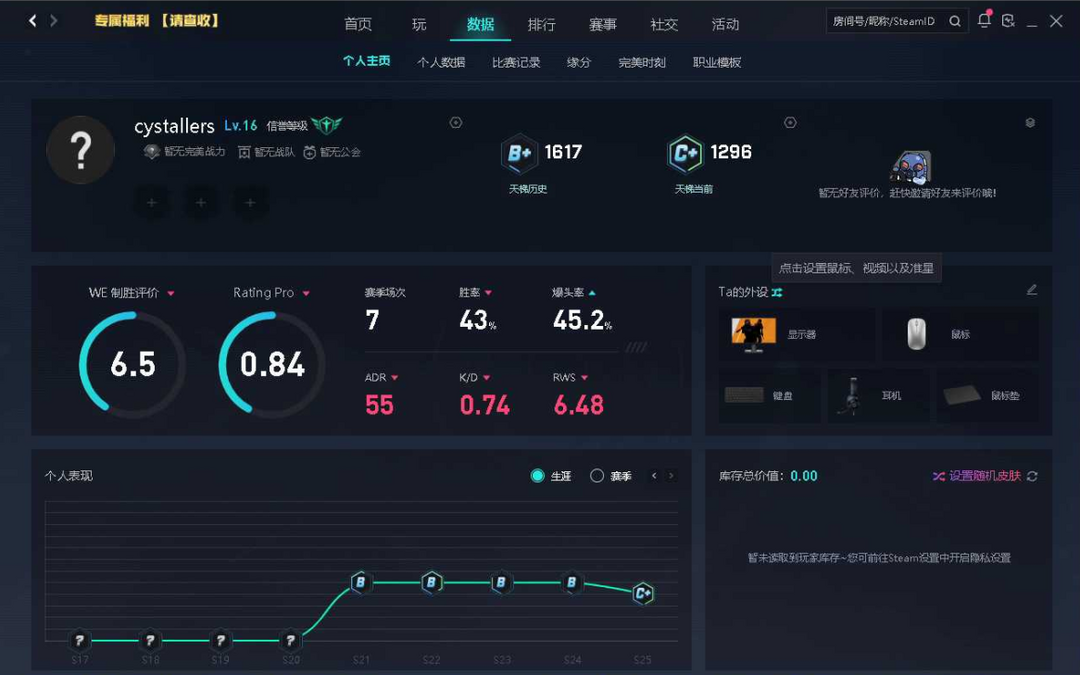1080x675 pixels.
Task: Click the 暂无公会 guild label
Action: 332,152
